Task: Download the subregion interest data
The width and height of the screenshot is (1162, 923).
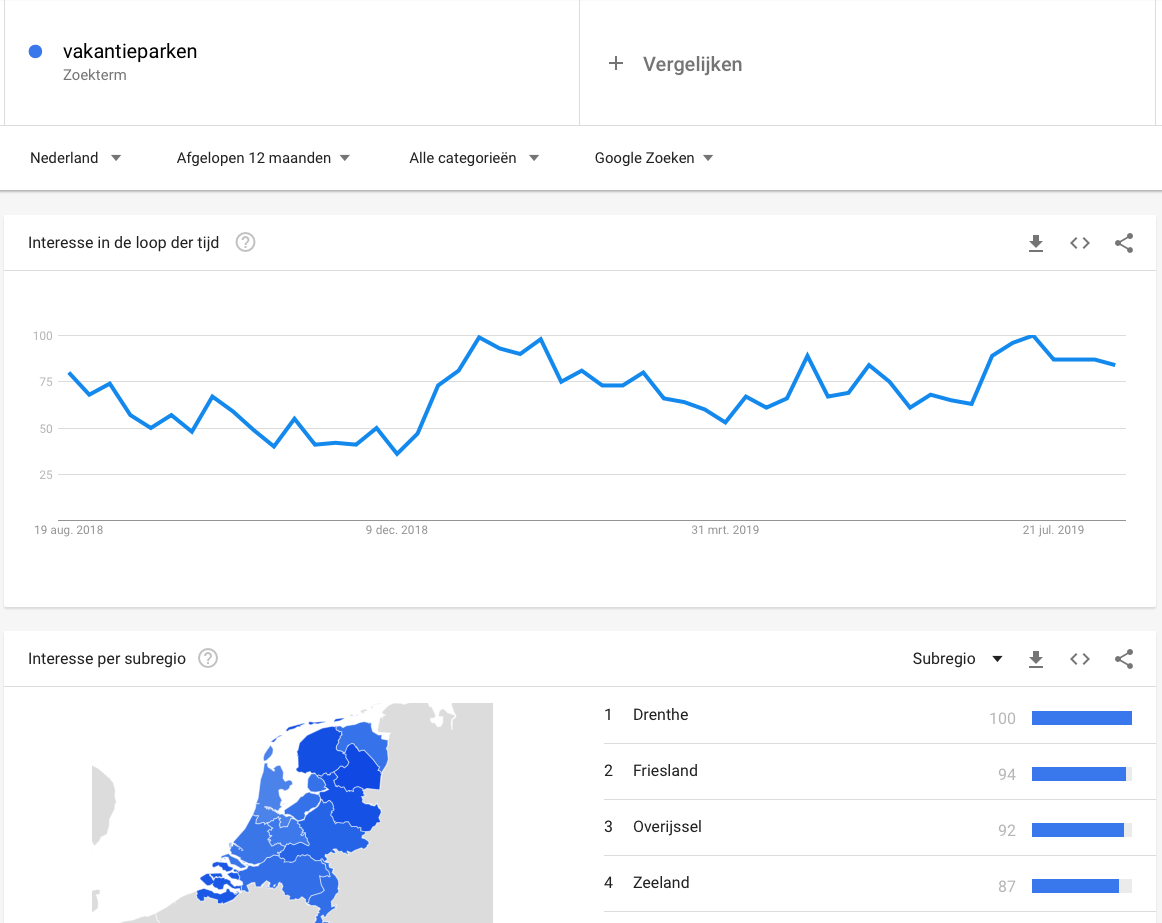Action: [x=1036, y=659]
